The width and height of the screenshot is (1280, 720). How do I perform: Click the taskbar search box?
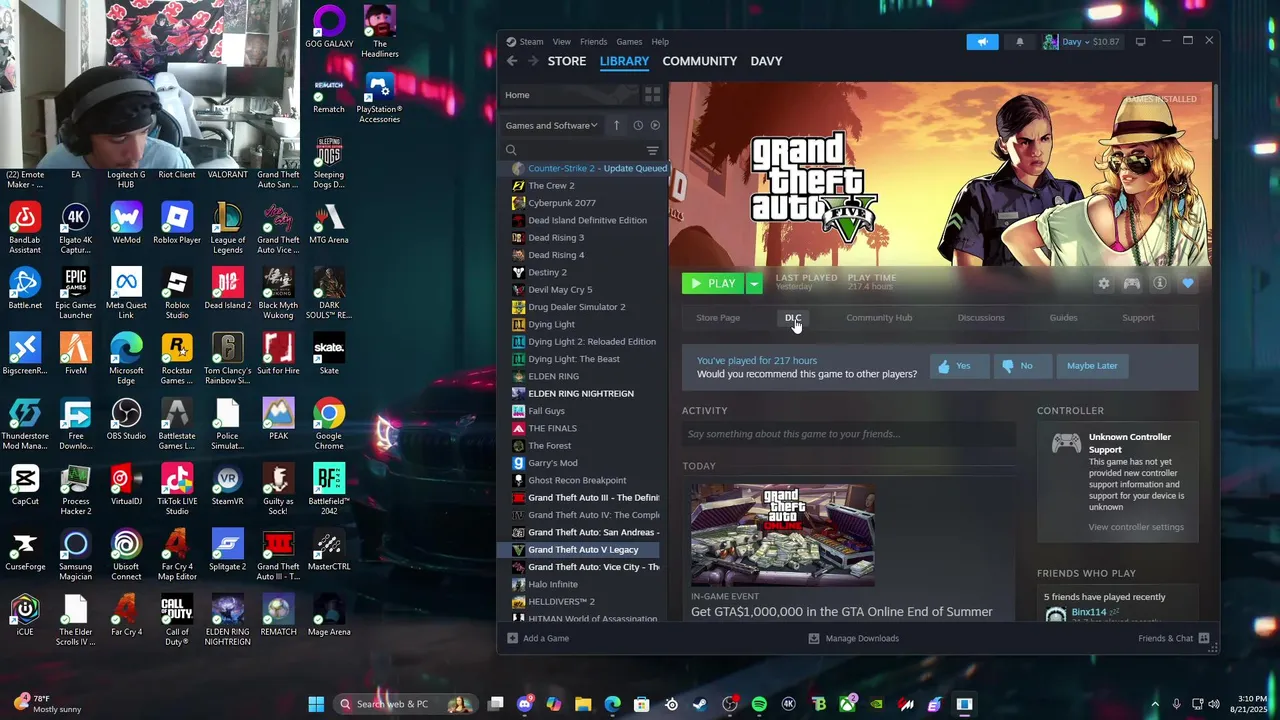(405, 704)
